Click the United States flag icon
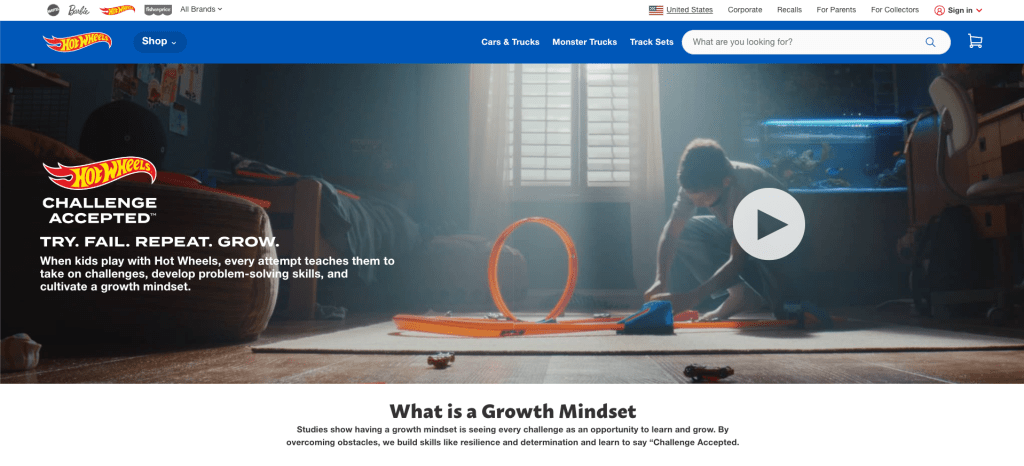The image size is (1024, 466). 656,10
